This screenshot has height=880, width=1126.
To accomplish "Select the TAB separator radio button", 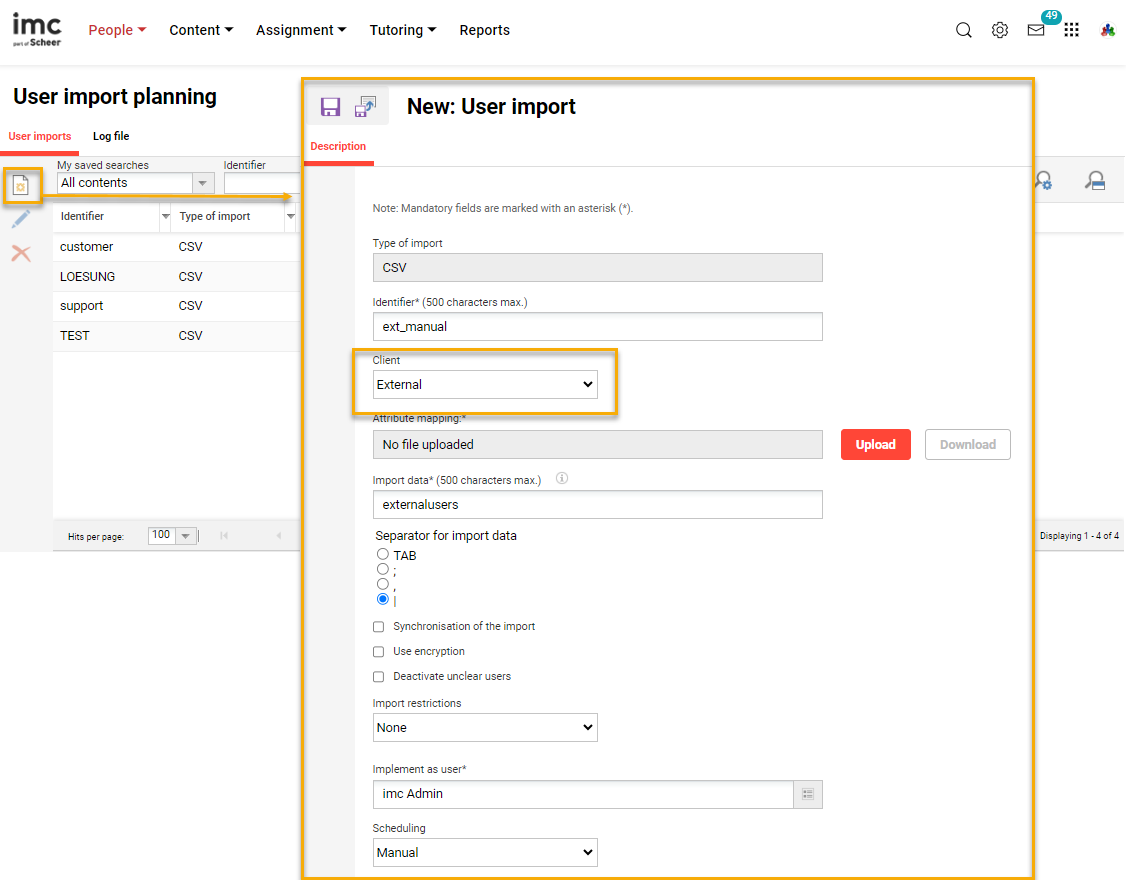I will click(x=382, y=555).
